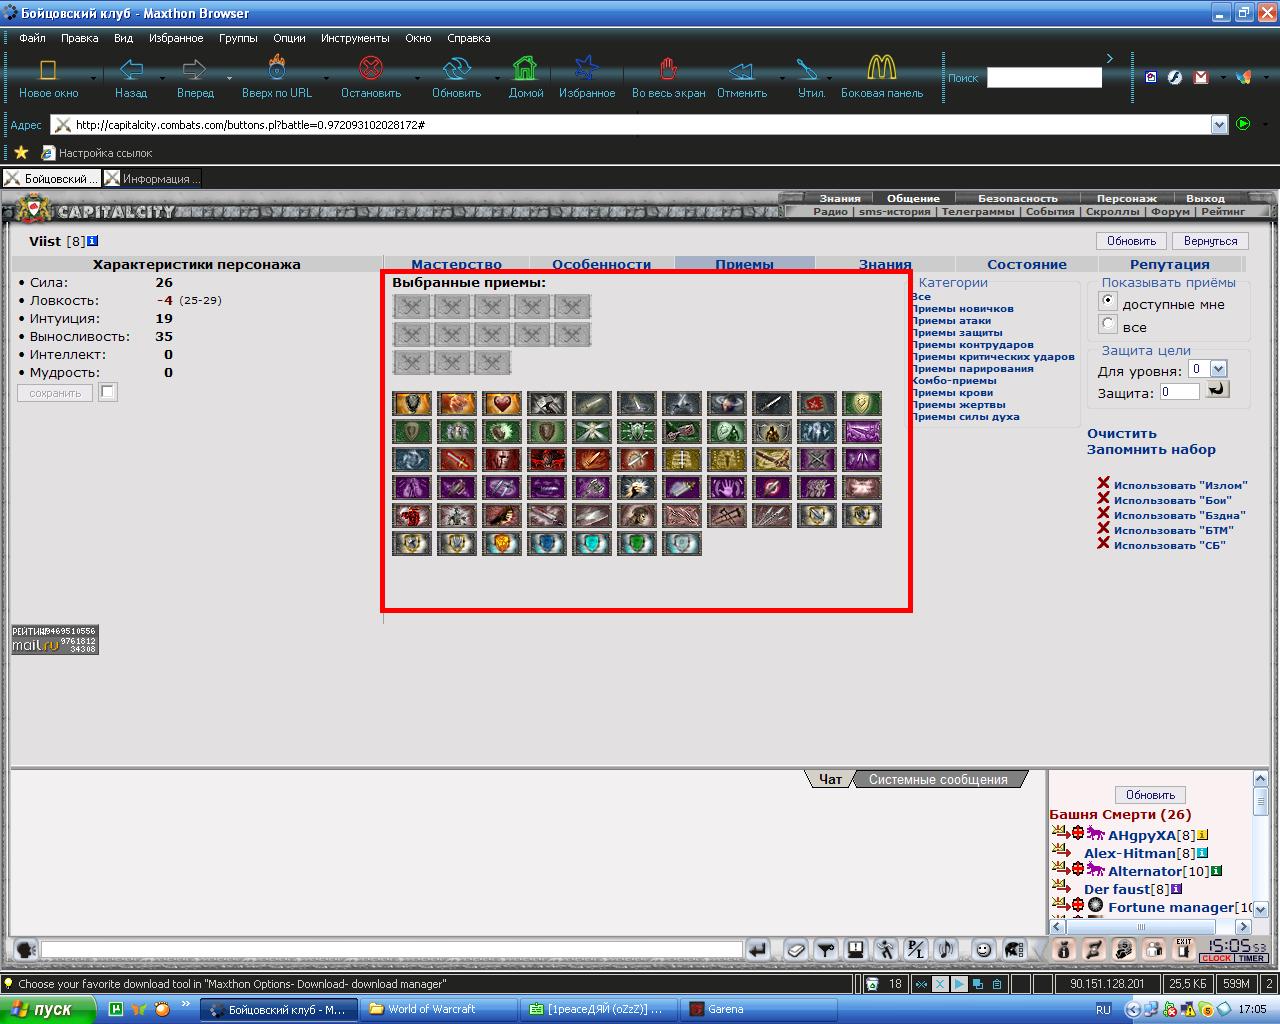Click the RU language indicator in taskbar
Image resolution: width=1280 pixels, height=1024 pixels.
pyautogui.click(x=1104, y=1009)
